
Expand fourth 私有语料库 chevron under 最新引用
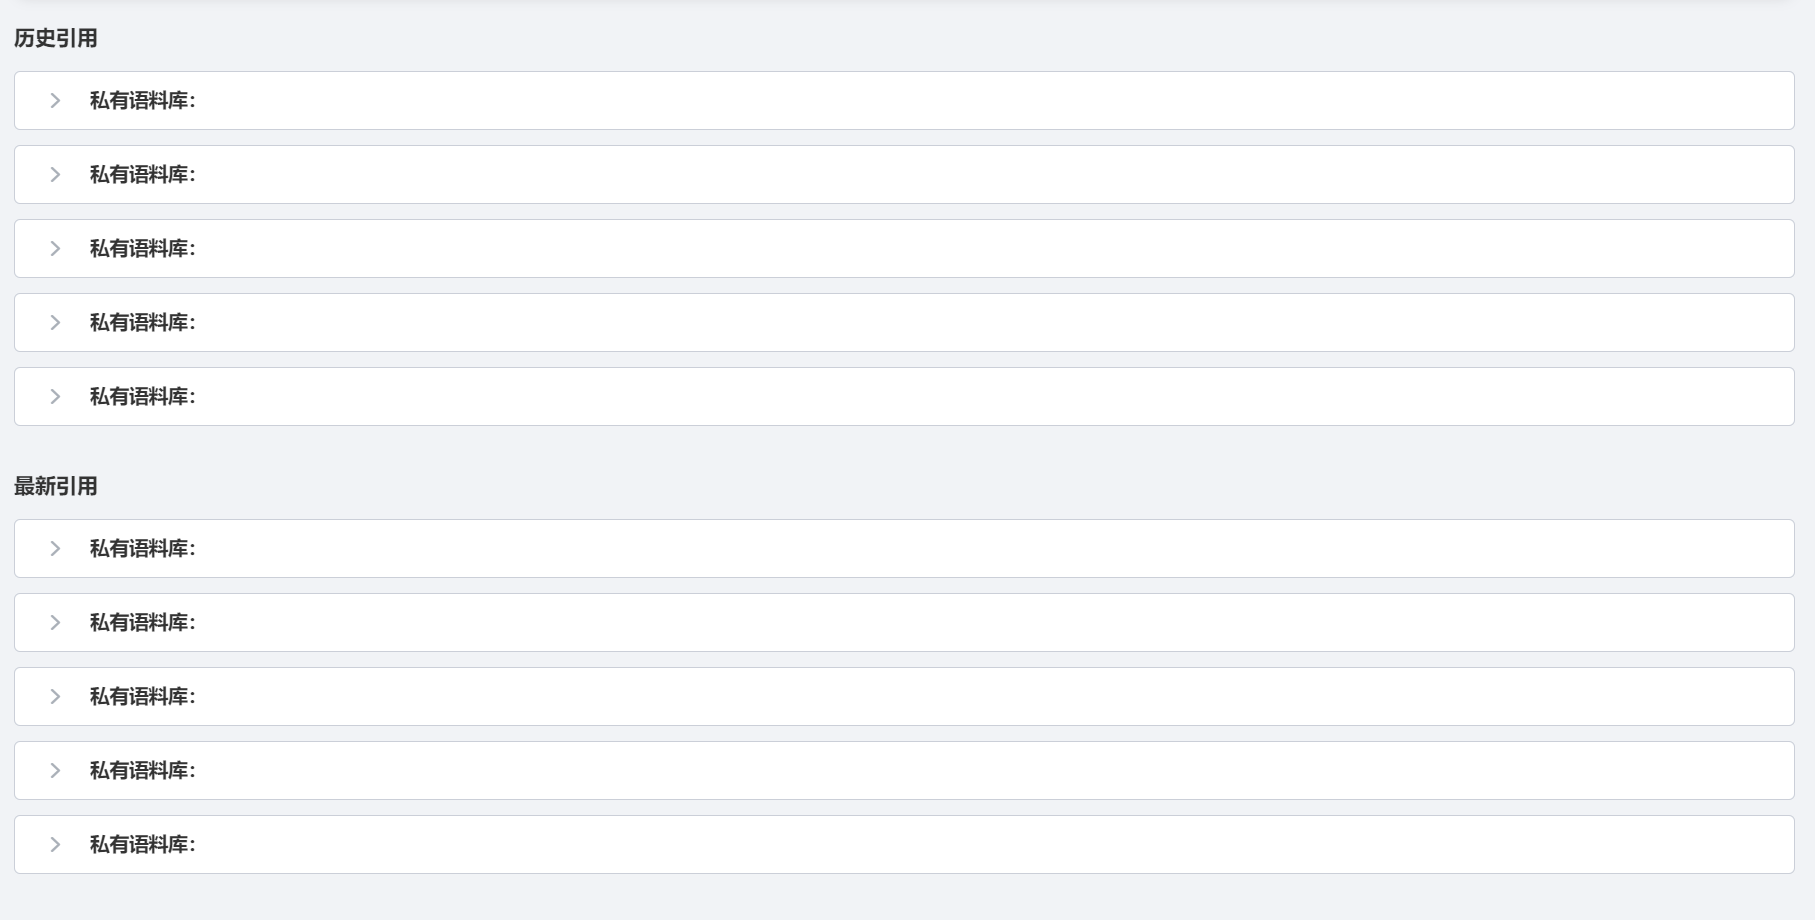(56, 770)
